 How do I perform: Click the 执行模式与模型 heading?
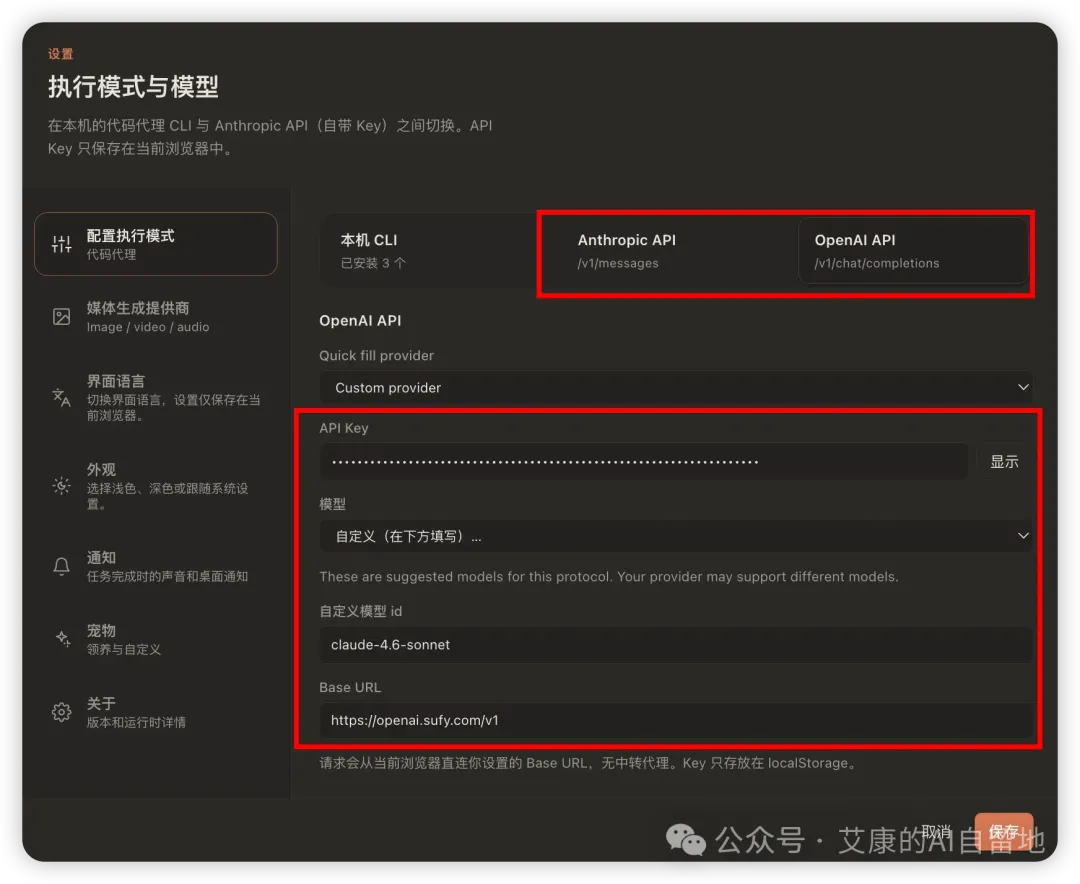click(133, 87)
